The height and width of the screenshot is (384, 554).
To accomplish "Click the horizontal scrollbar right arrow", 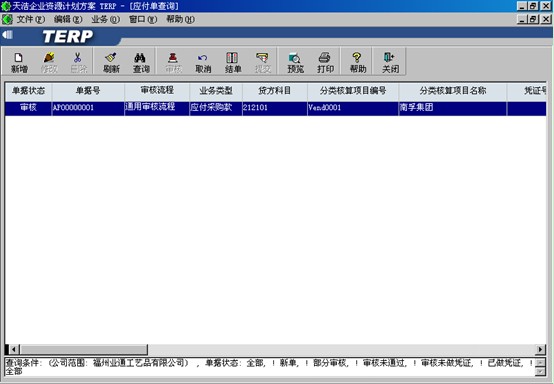I will point(540,350).
